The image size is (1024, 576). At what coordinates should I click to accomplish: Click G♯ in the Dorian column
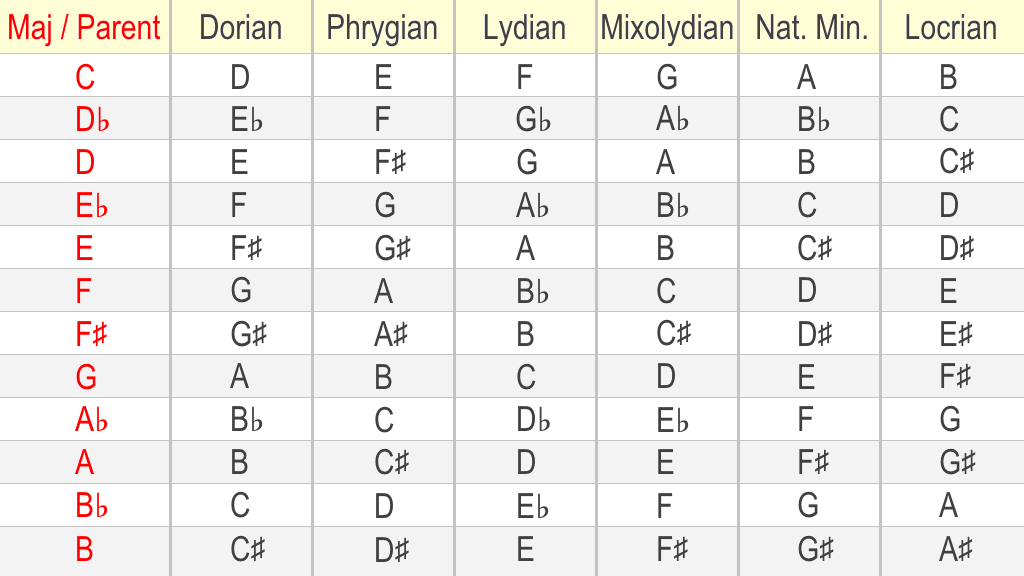coord(249,334)
